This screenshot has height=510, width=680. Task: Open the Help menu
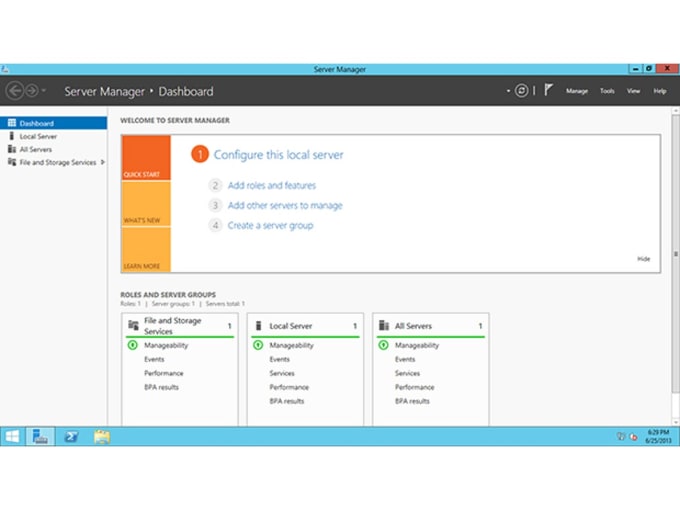click(x=660, y=91)
